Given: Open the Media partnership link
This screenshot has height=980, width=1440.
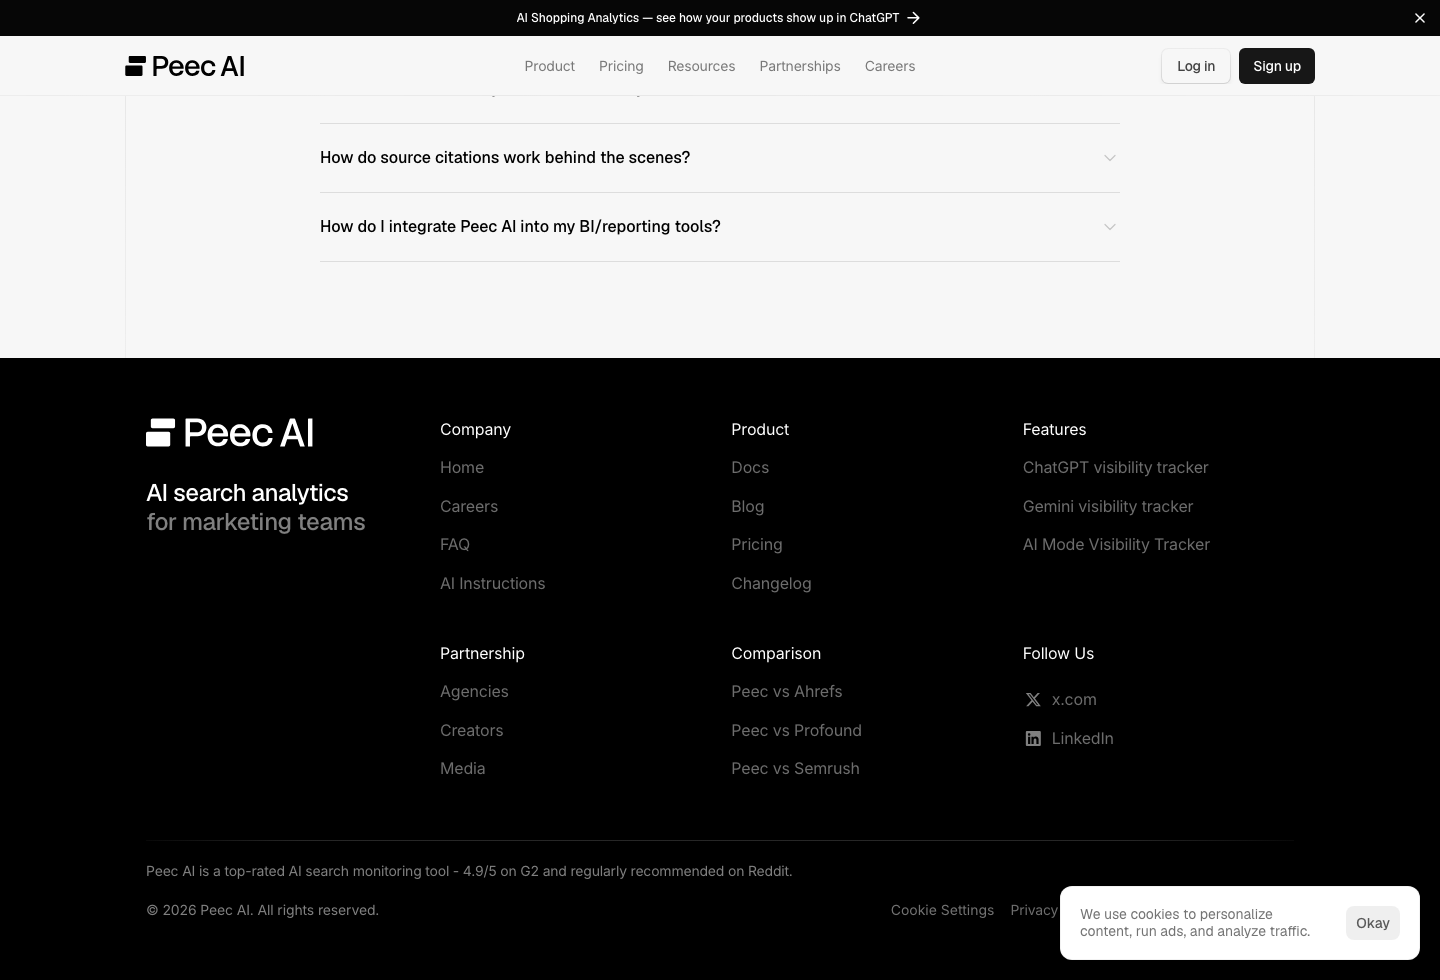Looking at the screenshot, I should (x=463, y=769).
